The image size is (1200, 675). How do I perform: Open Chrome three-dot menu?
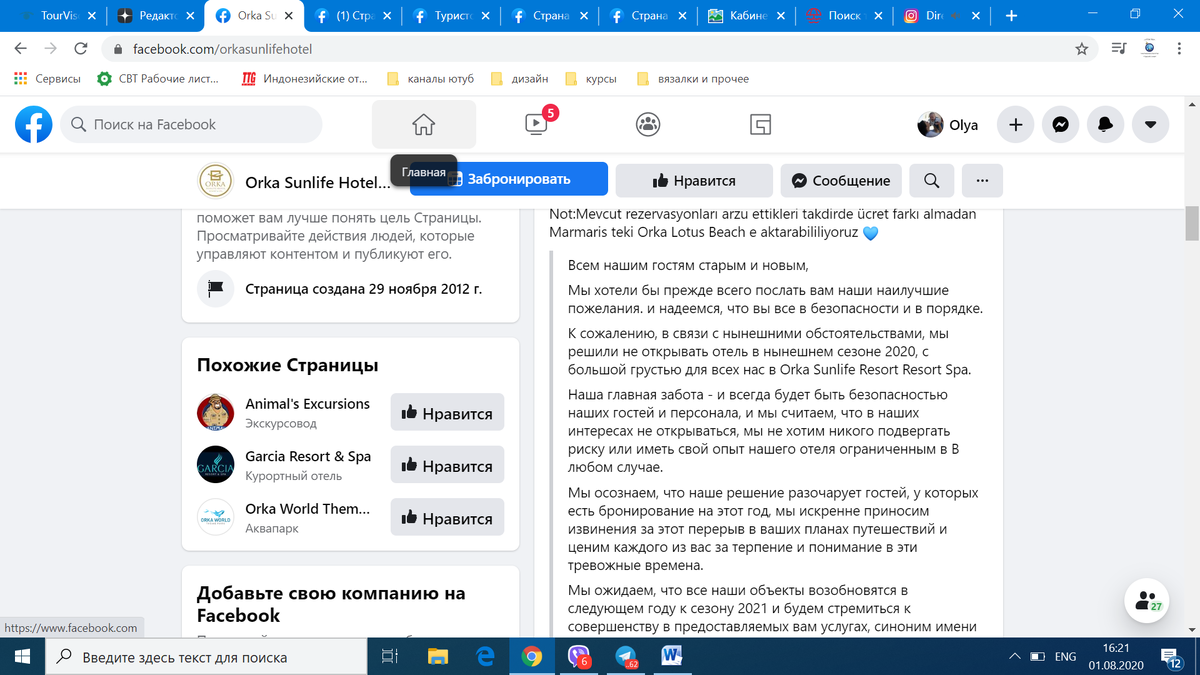pyautogui.click(x=1180, y=49)
